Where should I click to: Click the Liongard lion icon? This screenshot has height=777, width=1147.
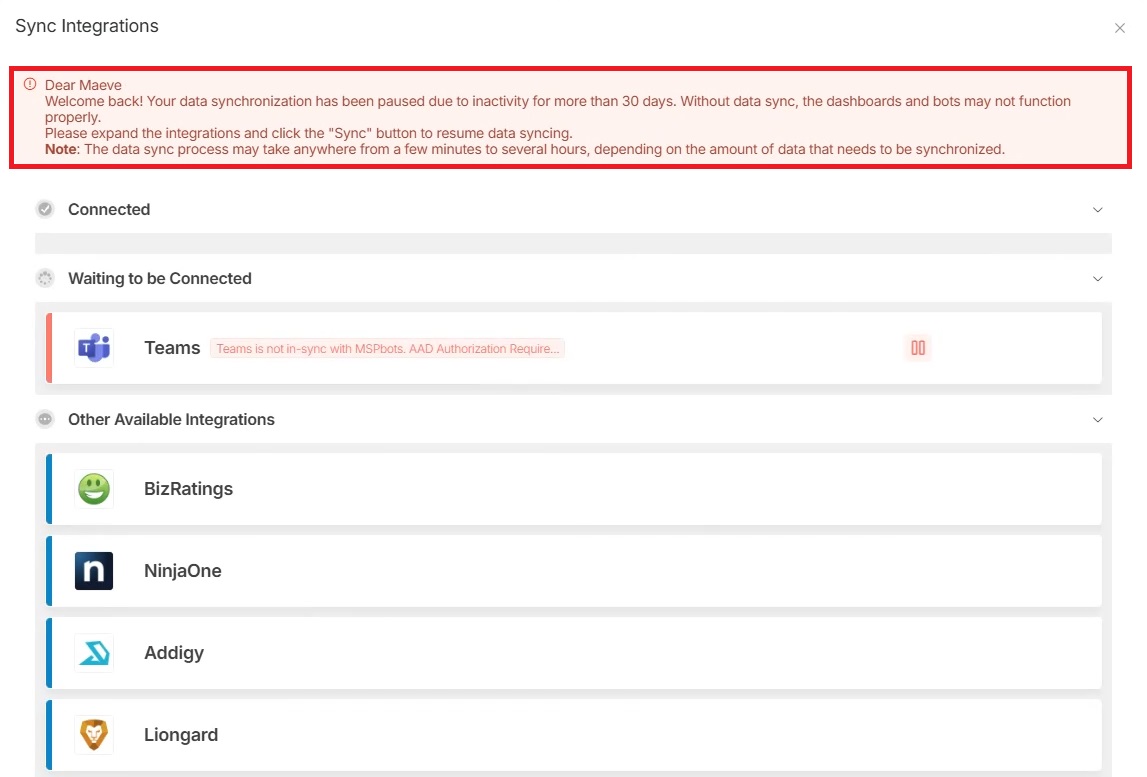click(x=93, y=734)
